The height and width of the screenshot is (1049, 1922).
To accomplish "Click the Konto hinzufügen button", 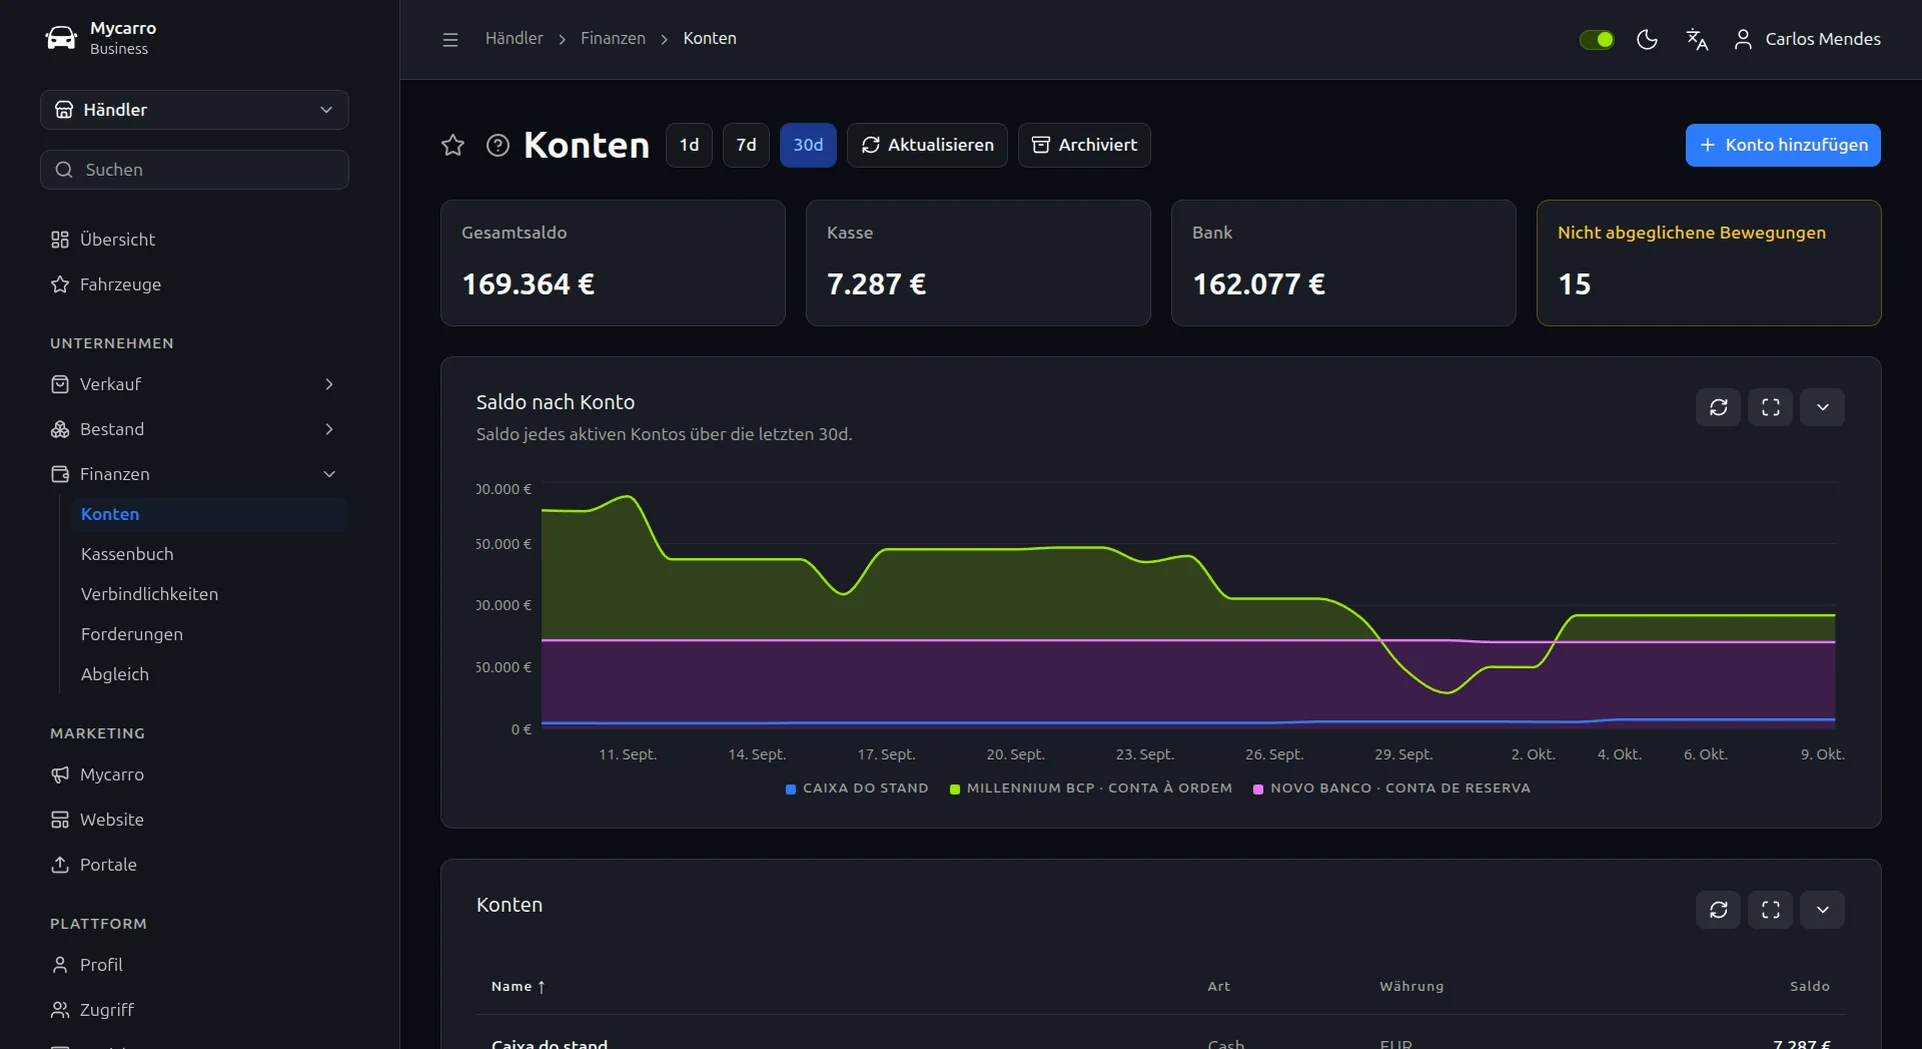I will click(x=1783, y=145).
